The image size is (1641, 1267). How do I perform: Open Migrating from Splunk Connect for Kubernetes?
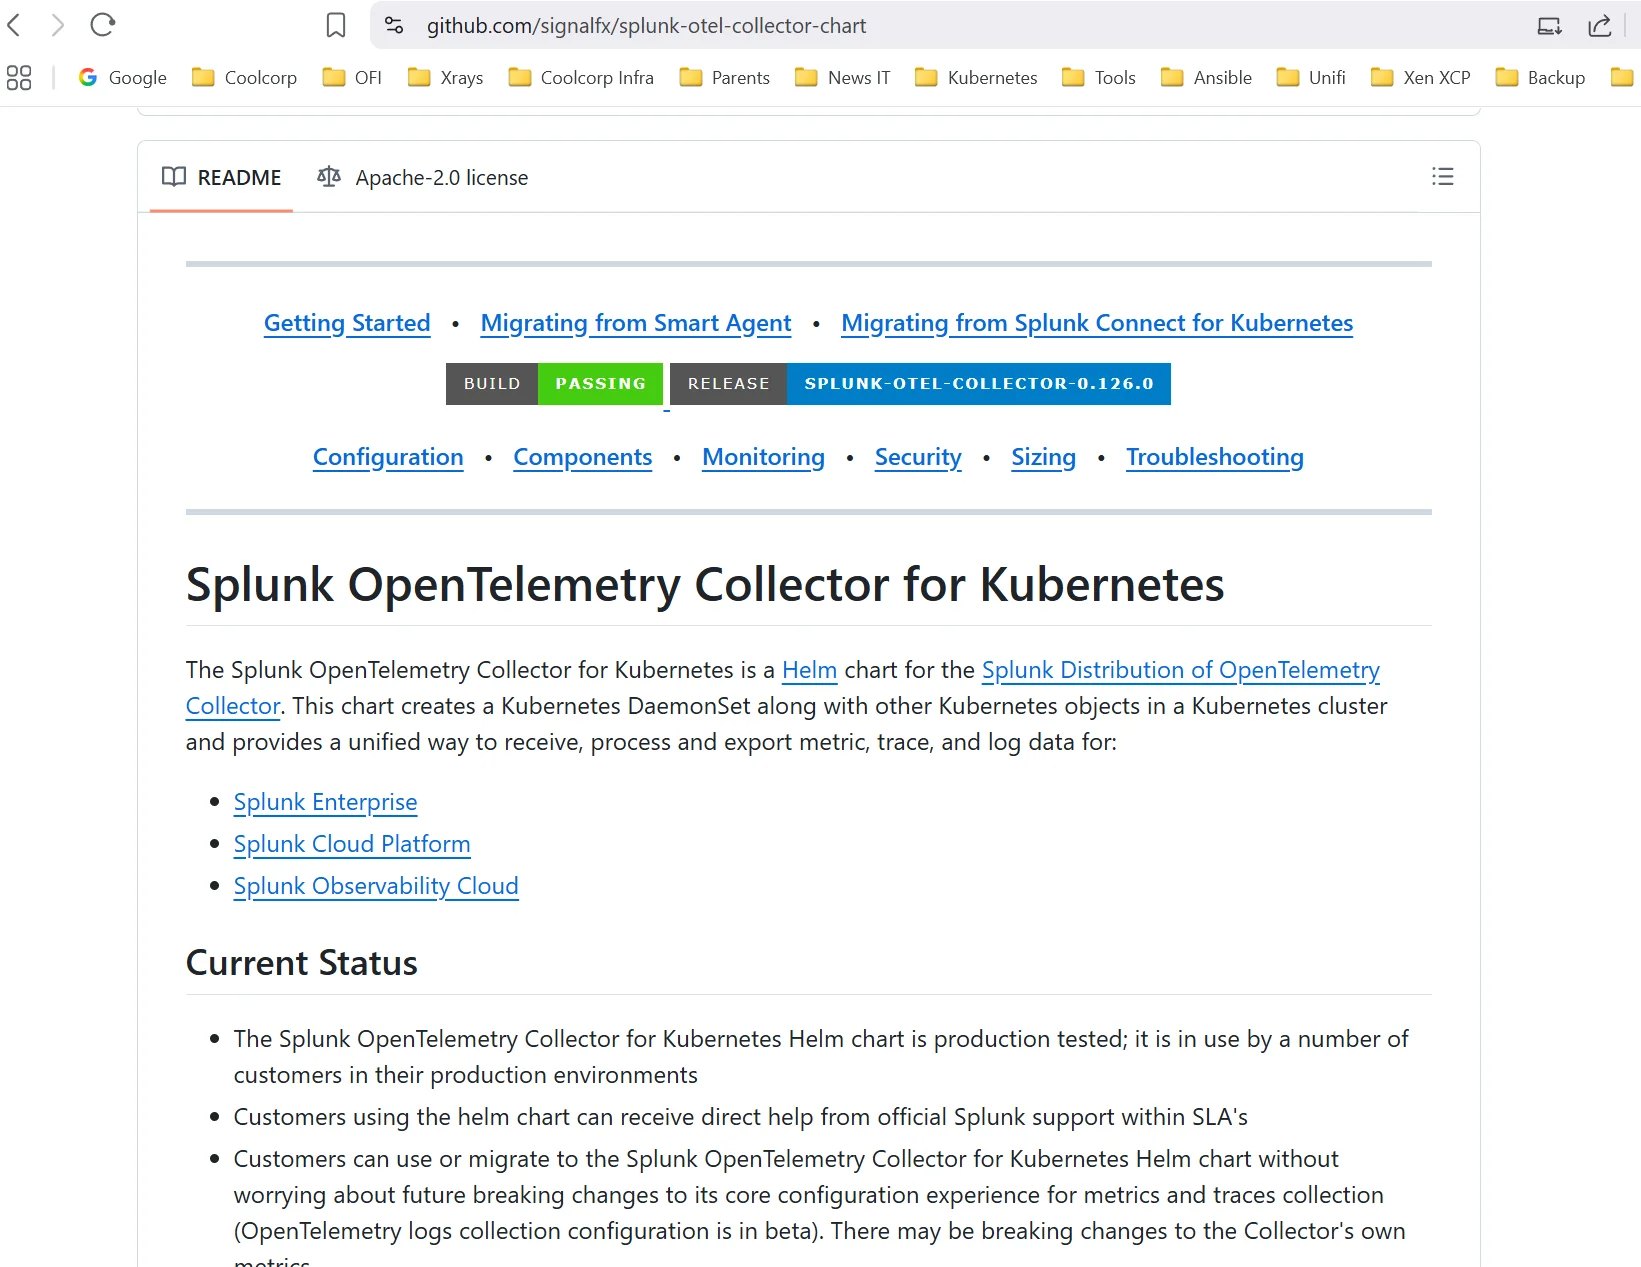click(1097, 323)
